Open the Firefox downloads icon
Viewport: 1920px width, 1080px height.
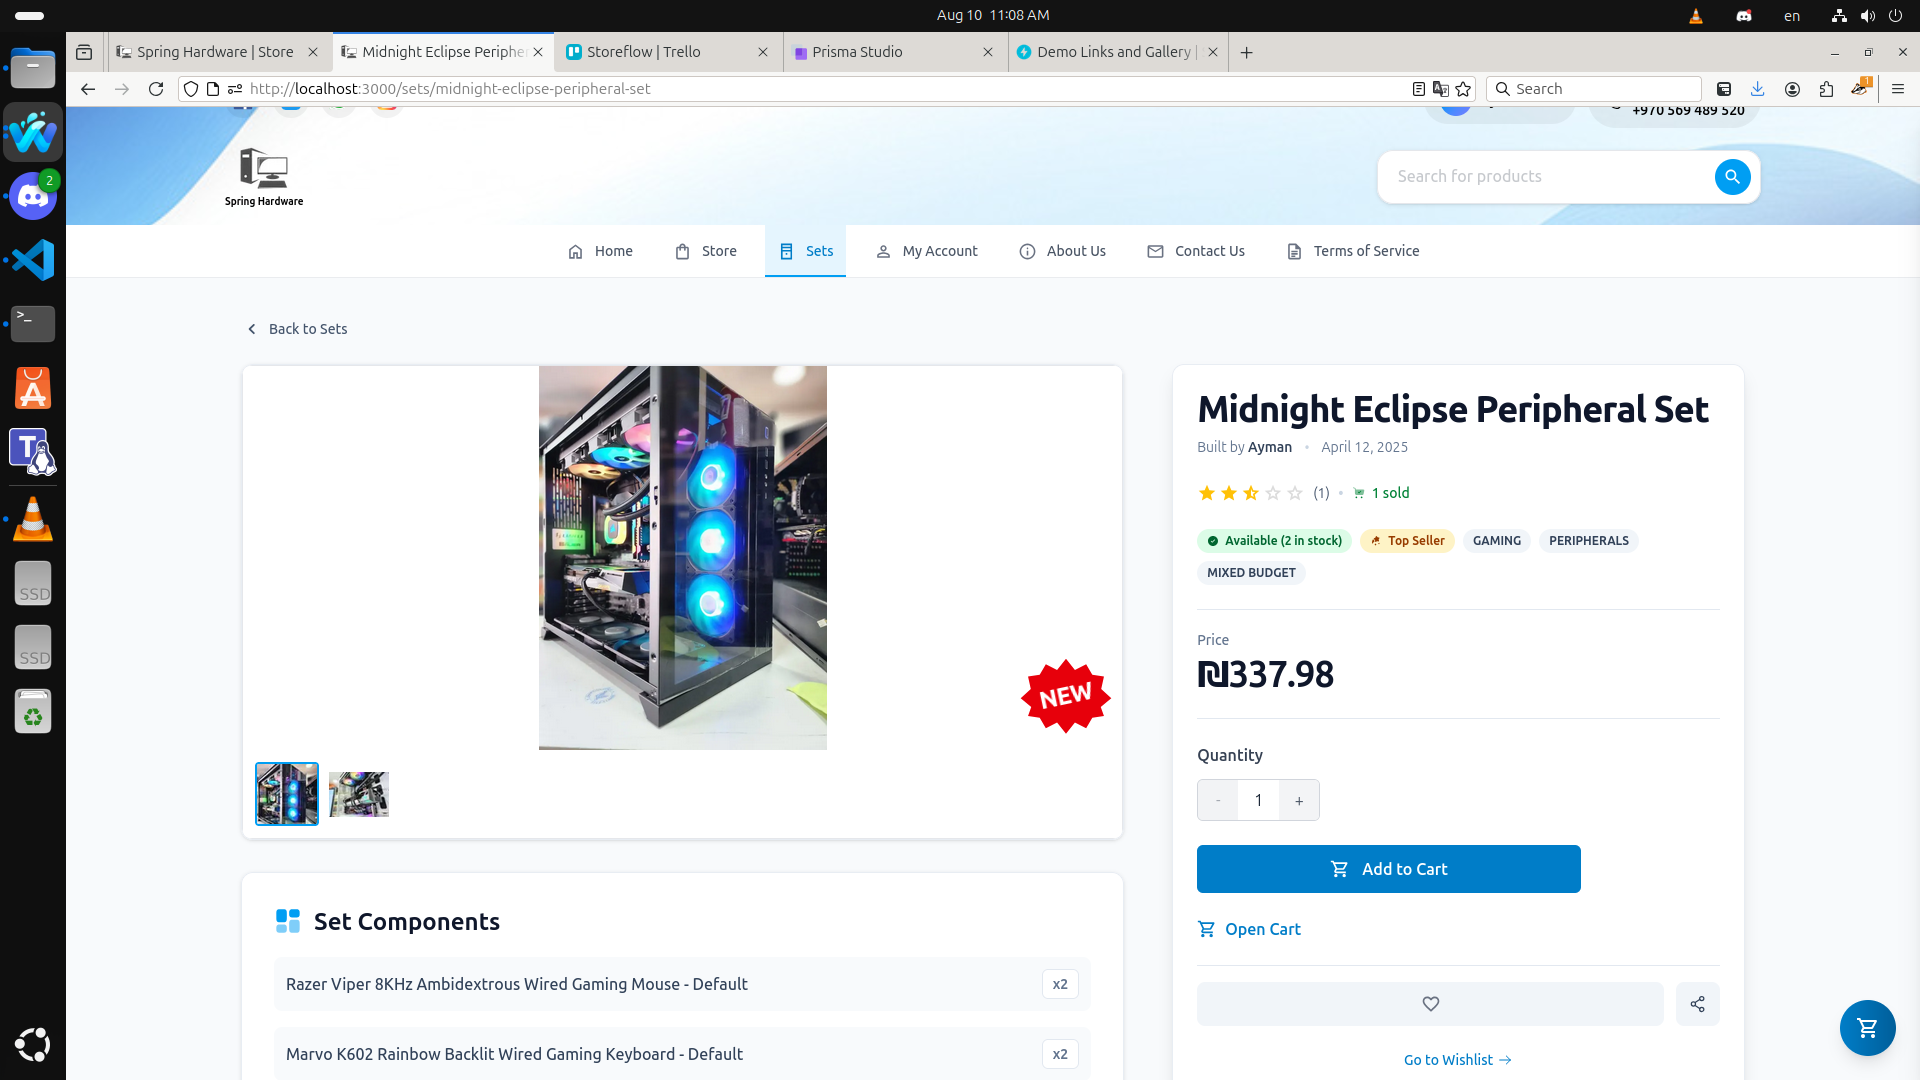point(1757,89)
